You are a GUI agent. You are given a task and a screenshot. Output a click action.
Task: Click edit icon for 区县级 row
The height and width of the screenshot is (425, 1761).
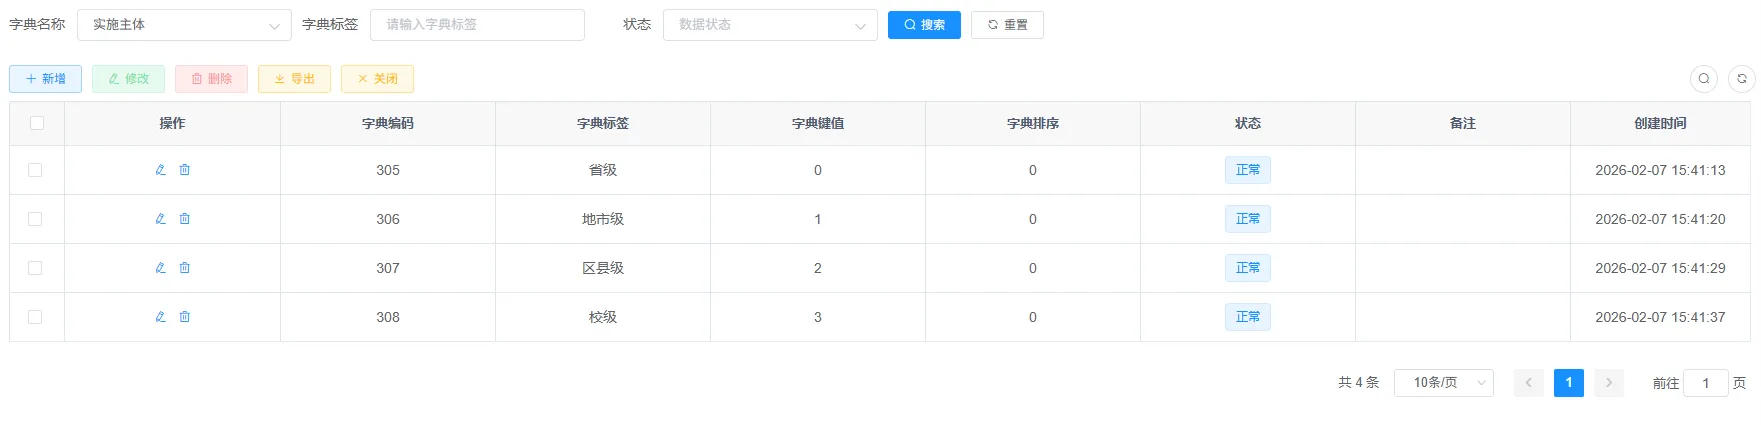click(x=160, y=268)
